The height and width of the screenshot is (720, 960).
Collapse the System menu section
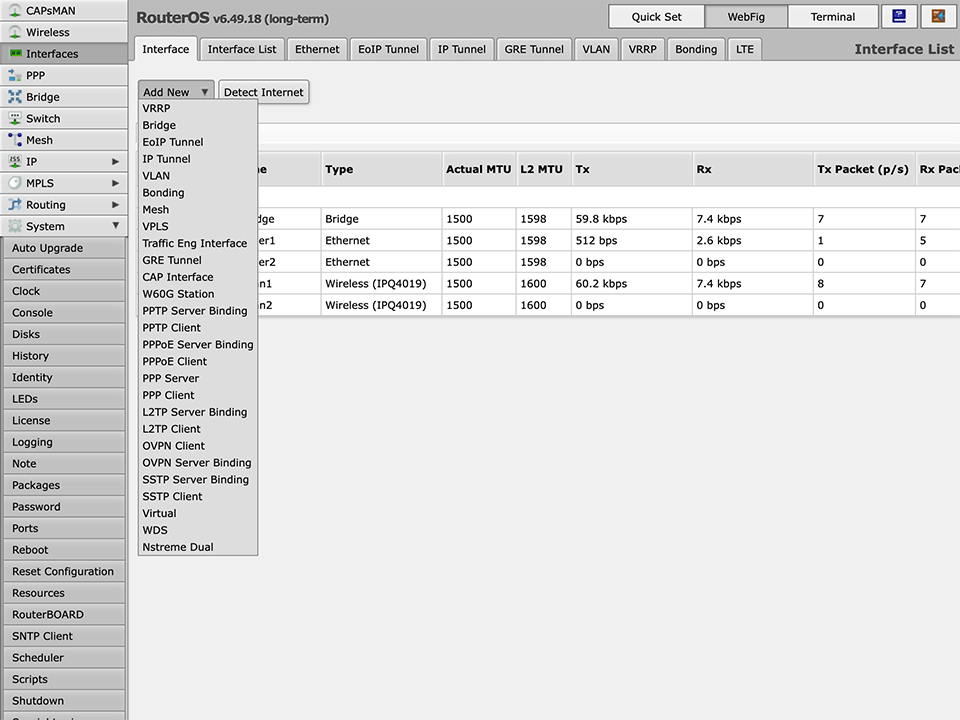point(116,226)
